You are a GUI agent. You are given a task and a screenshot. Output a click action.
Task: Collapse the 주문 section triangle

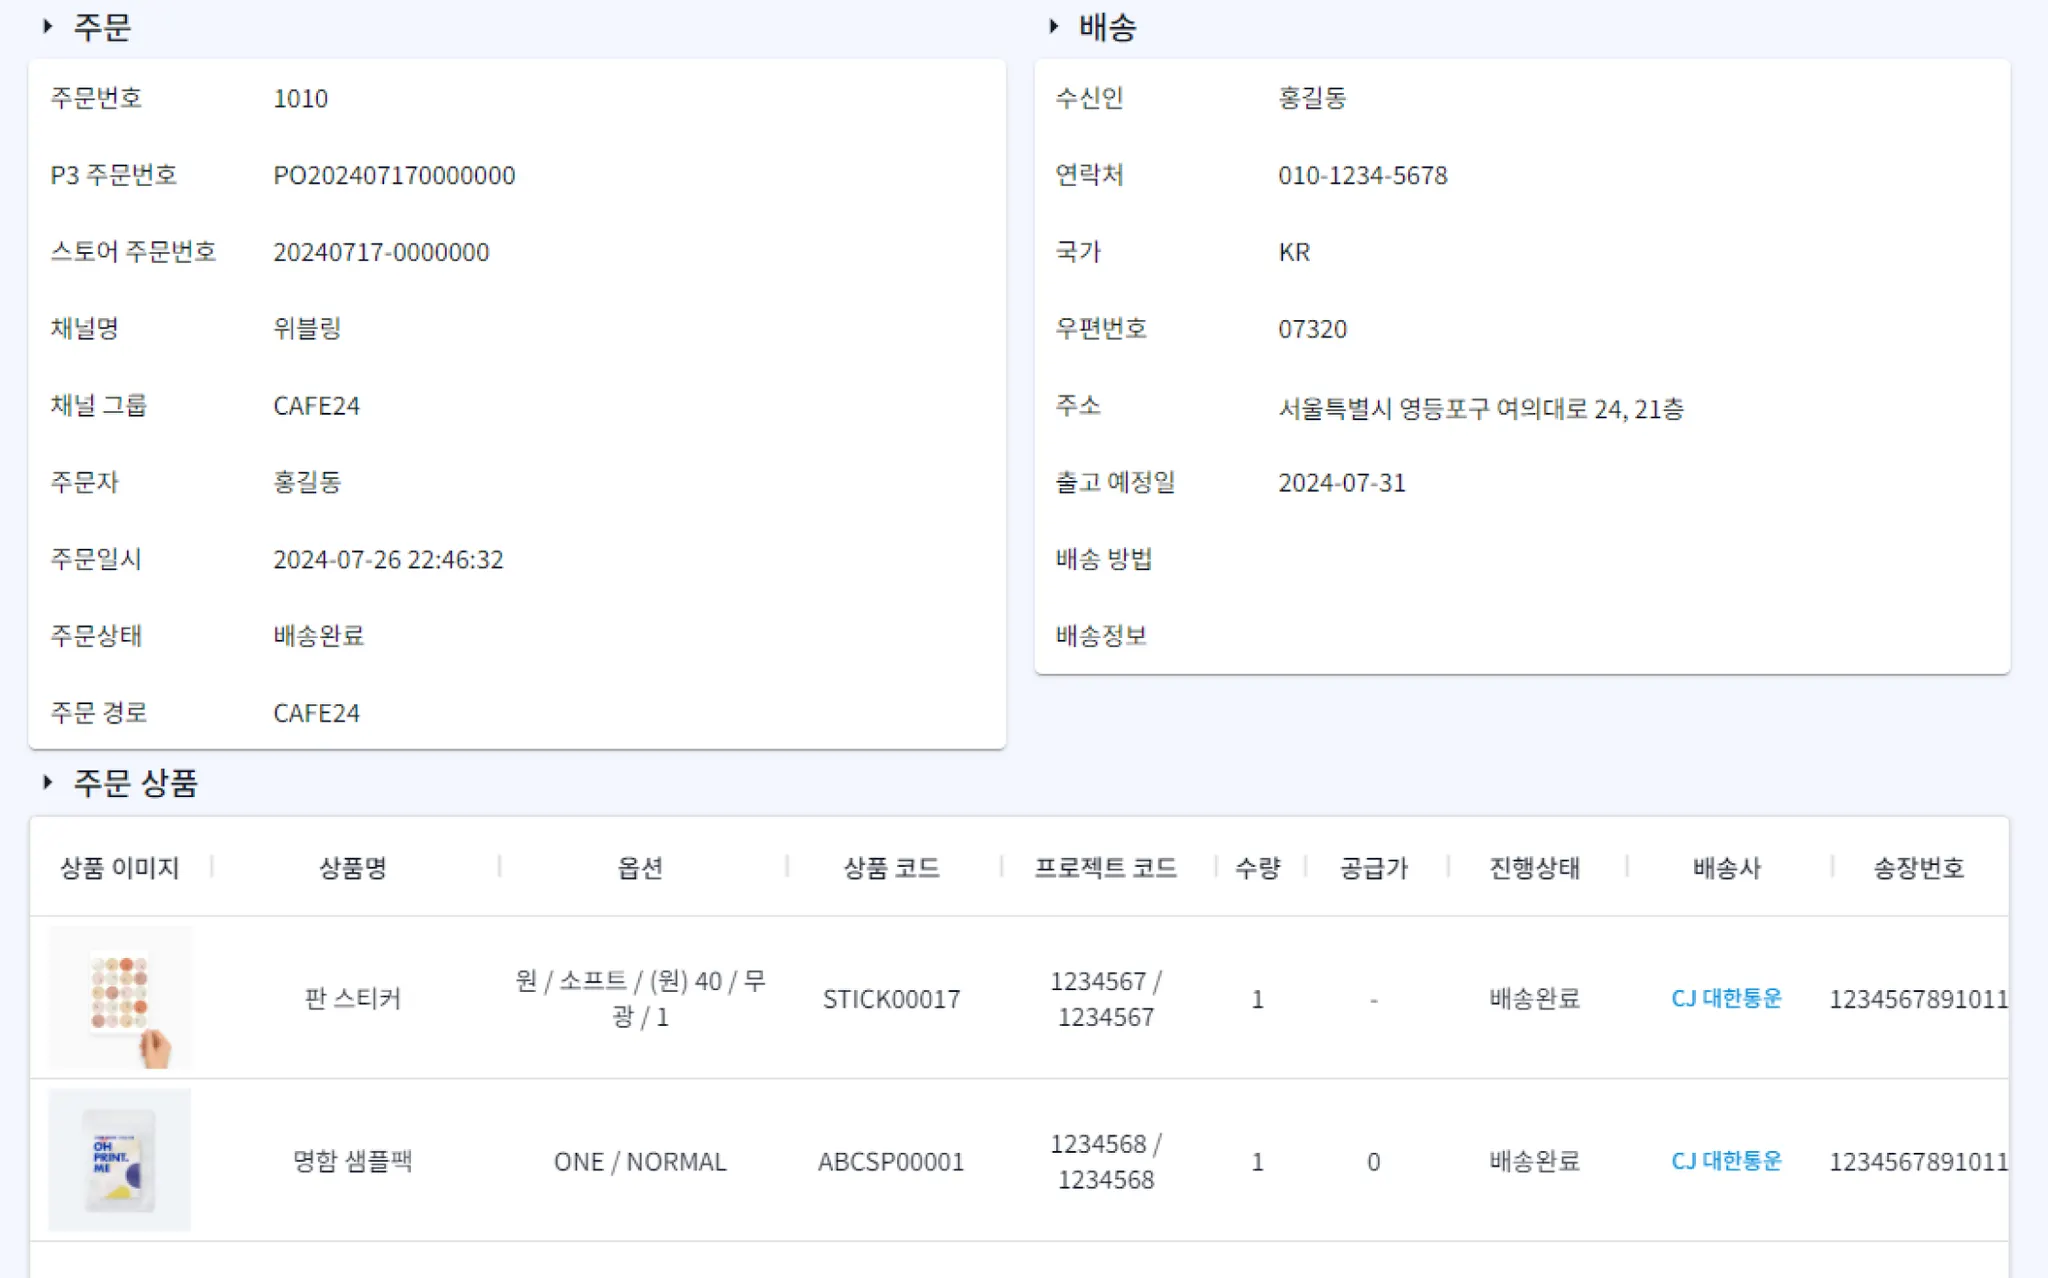tap(47, 27)
